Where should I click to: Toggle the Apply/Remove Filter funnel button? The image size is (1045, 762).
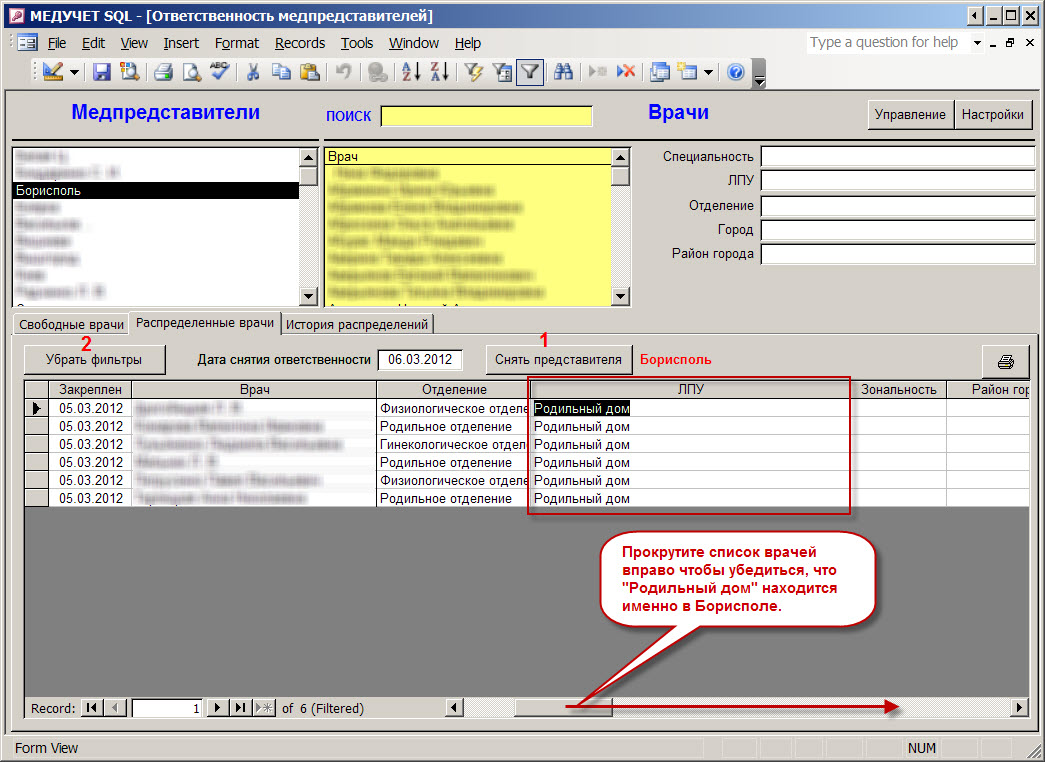(530, 71)
